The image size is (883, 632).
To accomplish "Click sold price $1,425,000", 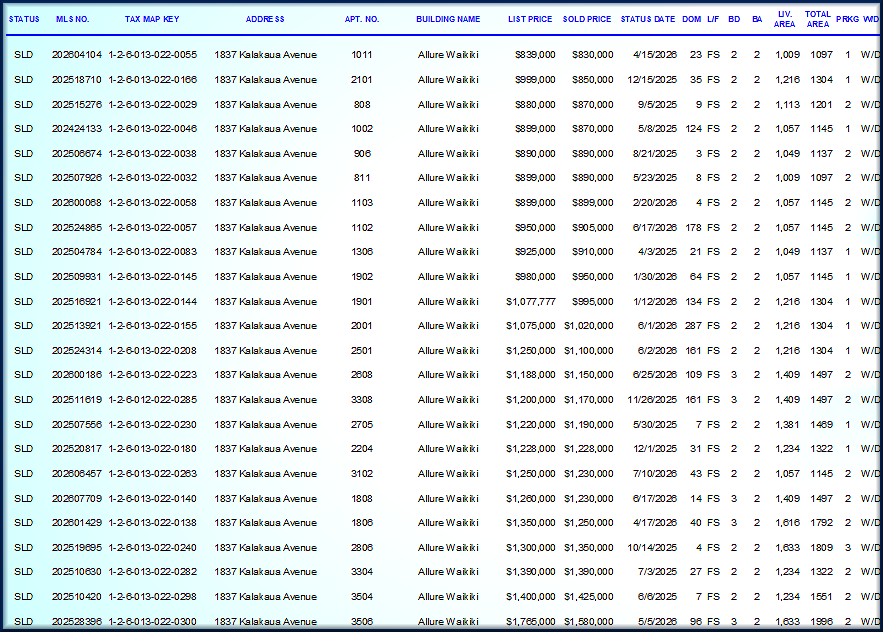I will point(588,597).
